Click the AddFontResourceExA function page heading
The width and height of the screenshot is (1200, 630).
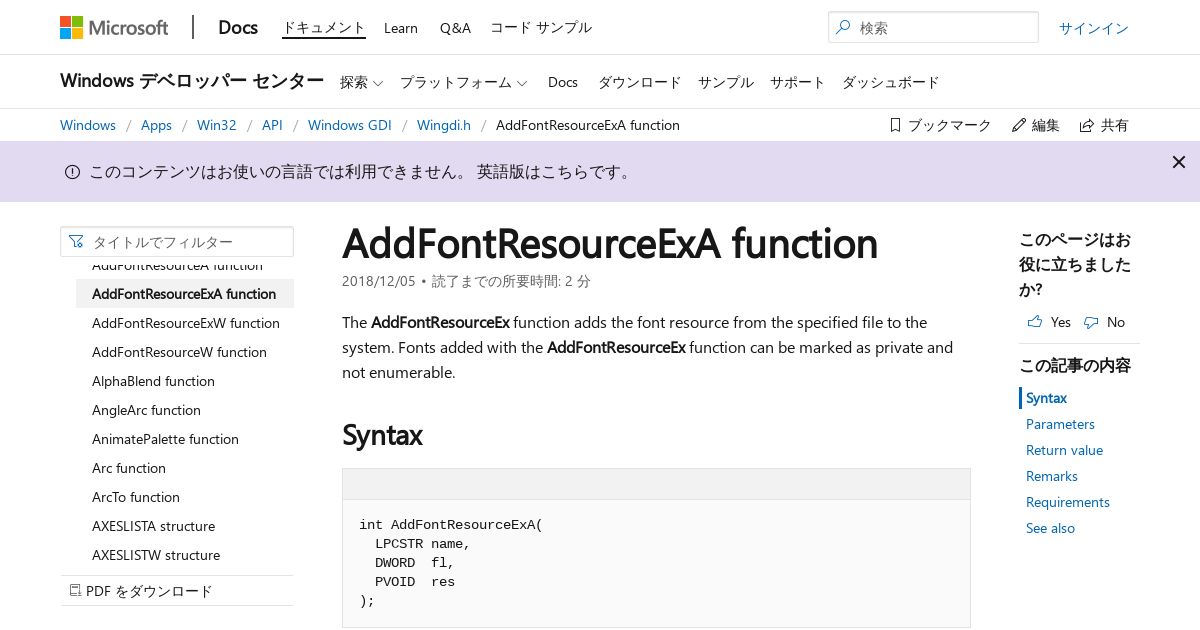point(610,244)
